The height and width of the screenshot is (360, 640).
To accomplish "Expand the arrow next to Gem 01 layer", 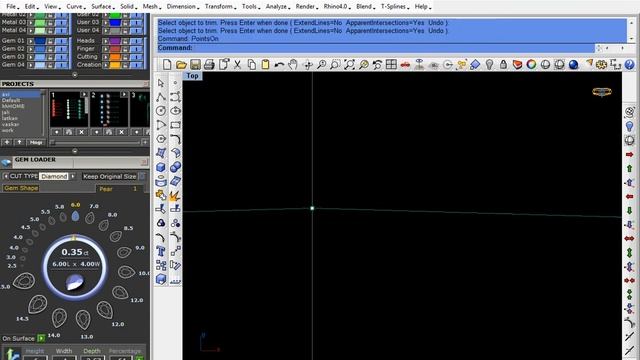I will (31, 41).
